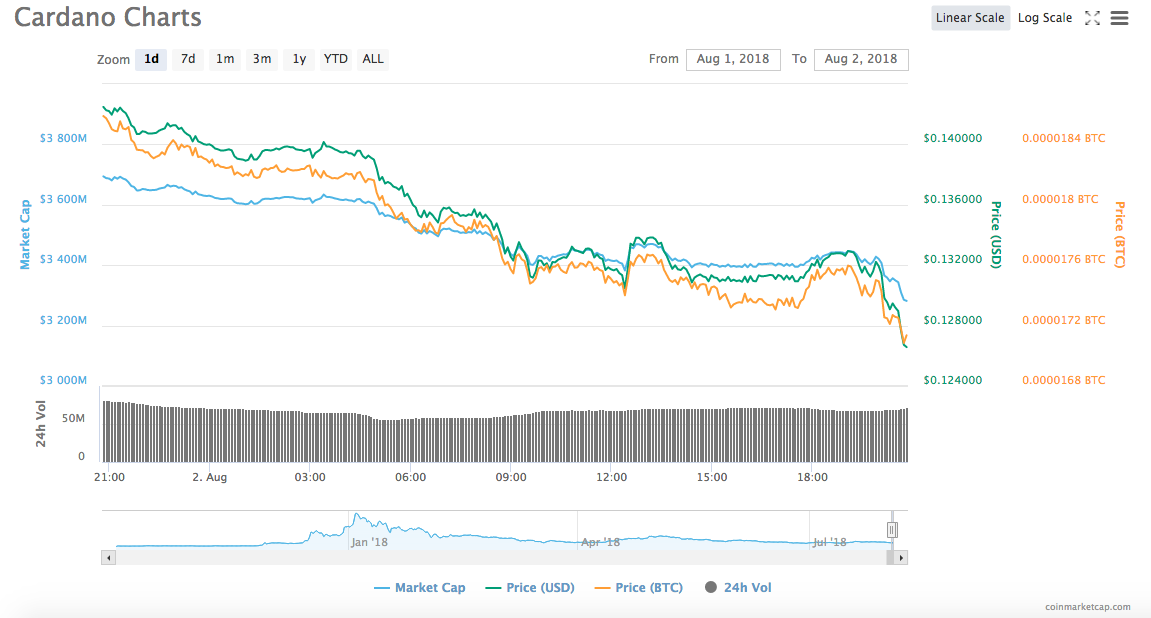
Task: Select YTD zoom range
Action: click(335, 59)
